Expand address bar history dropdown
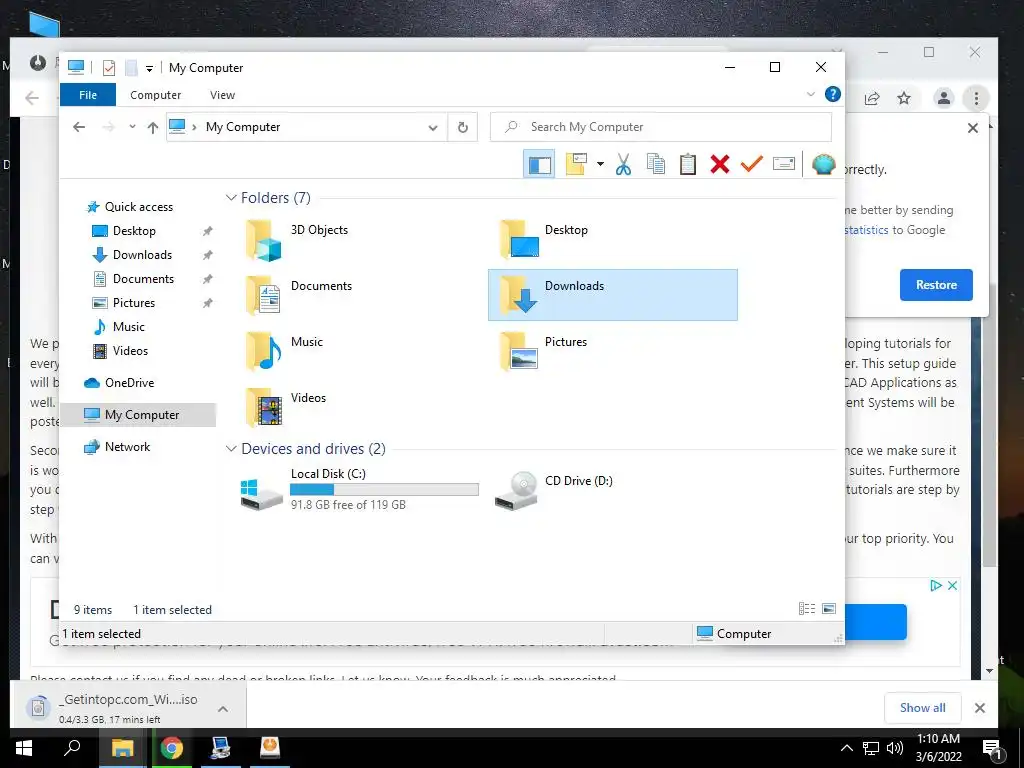This screenshot has width=1024, height=768. click(432, 127)
